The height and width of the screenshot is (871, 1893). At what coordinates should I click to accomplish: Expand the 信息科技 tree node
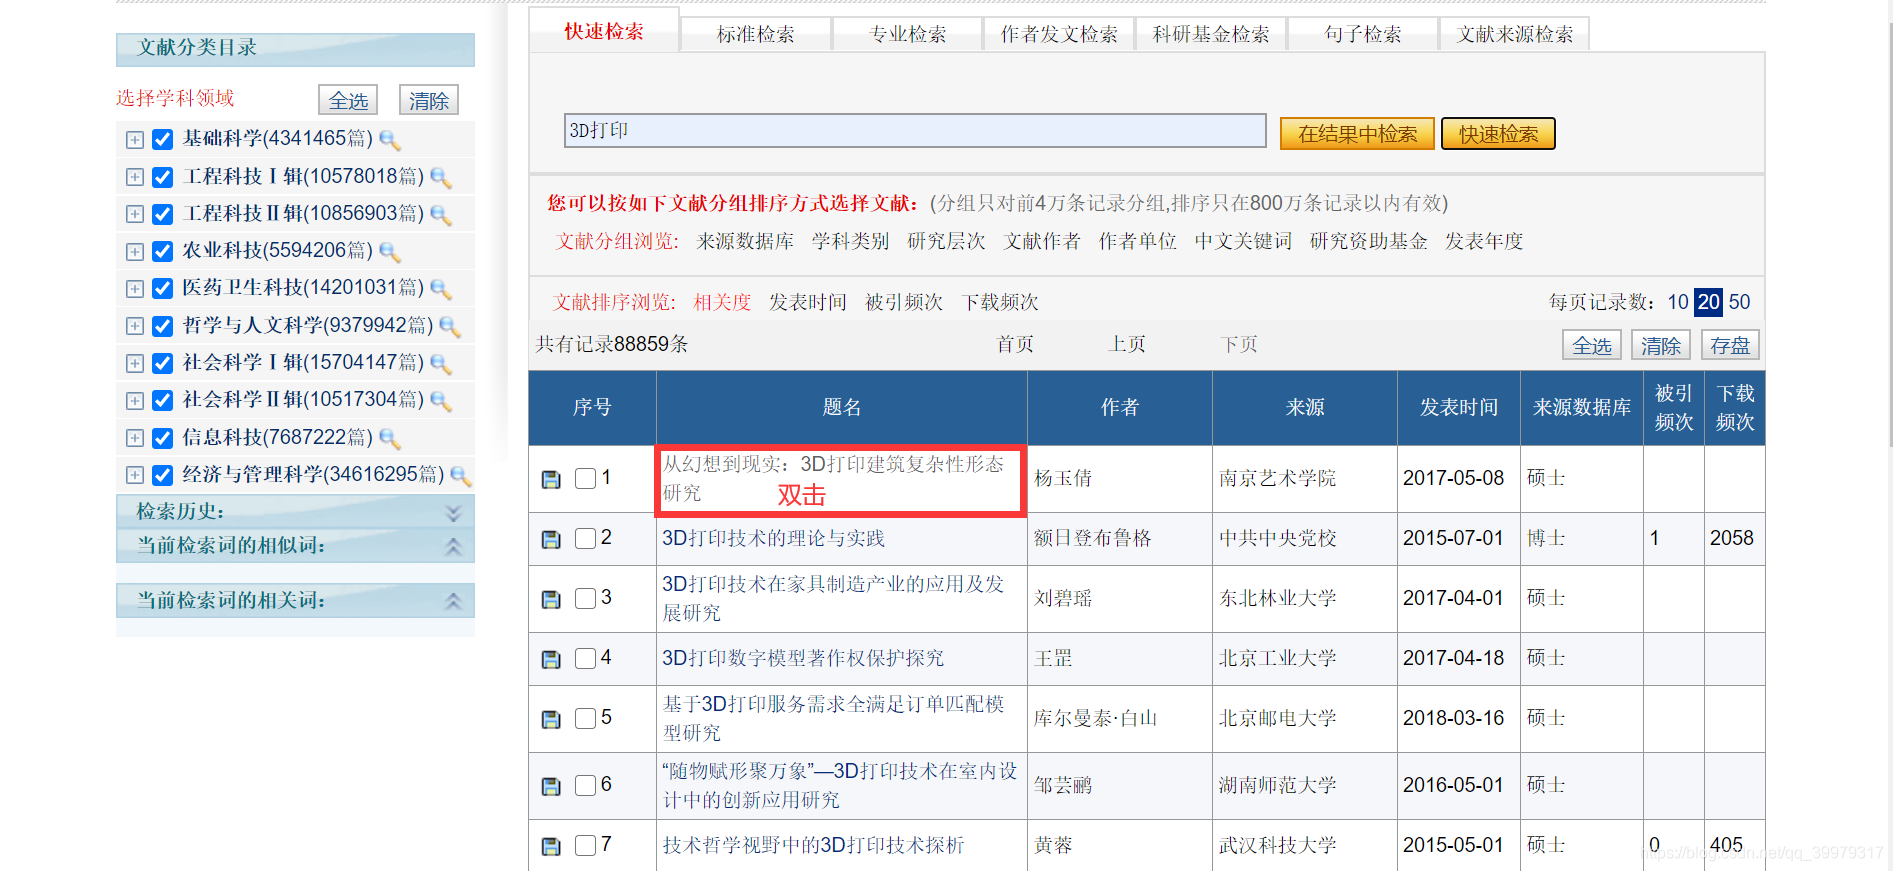pos(135,438)
